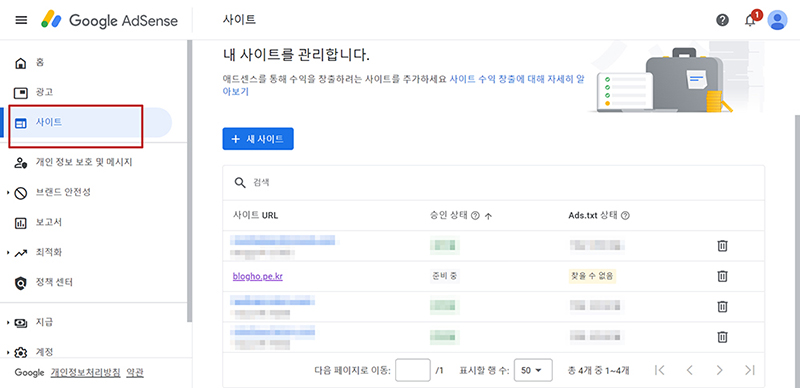Click the help icon next to Ads.txt 상태
Image resolution: width=800 pixels, height=388 pixels.
pos(626,216)
